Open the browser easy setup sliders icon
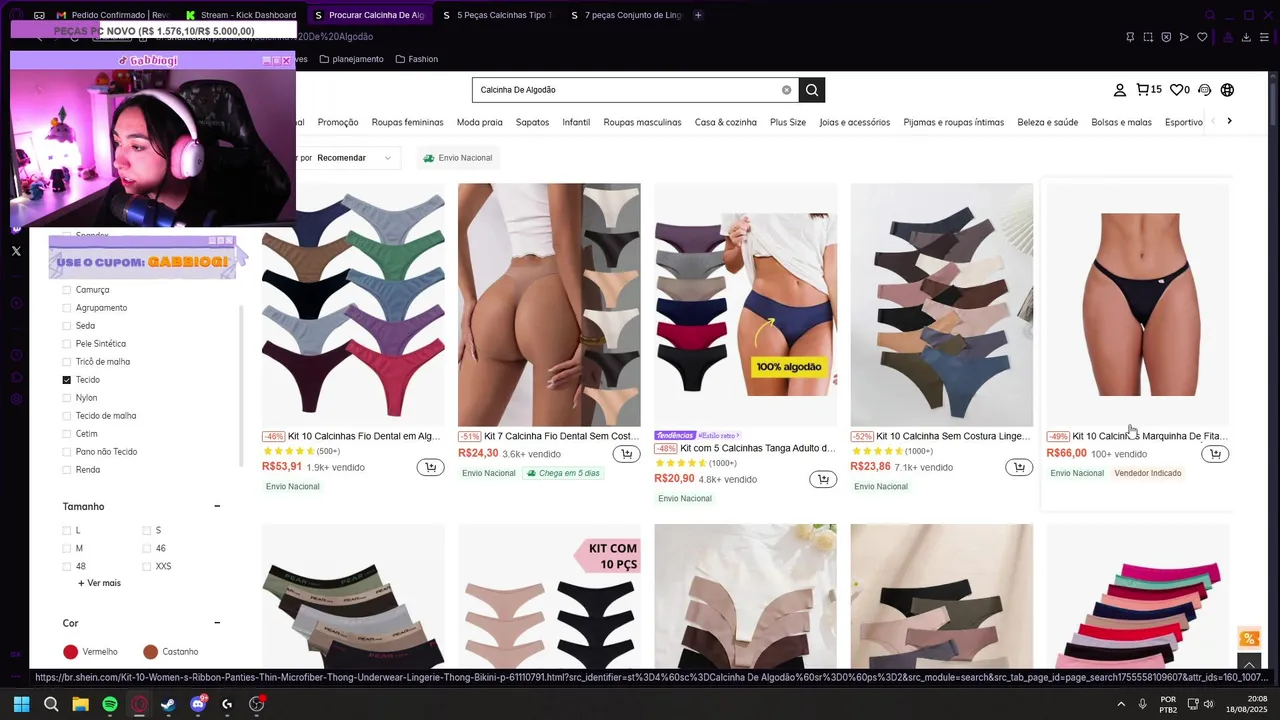This screenshot has width=1280, height=720. (1264, 37)
